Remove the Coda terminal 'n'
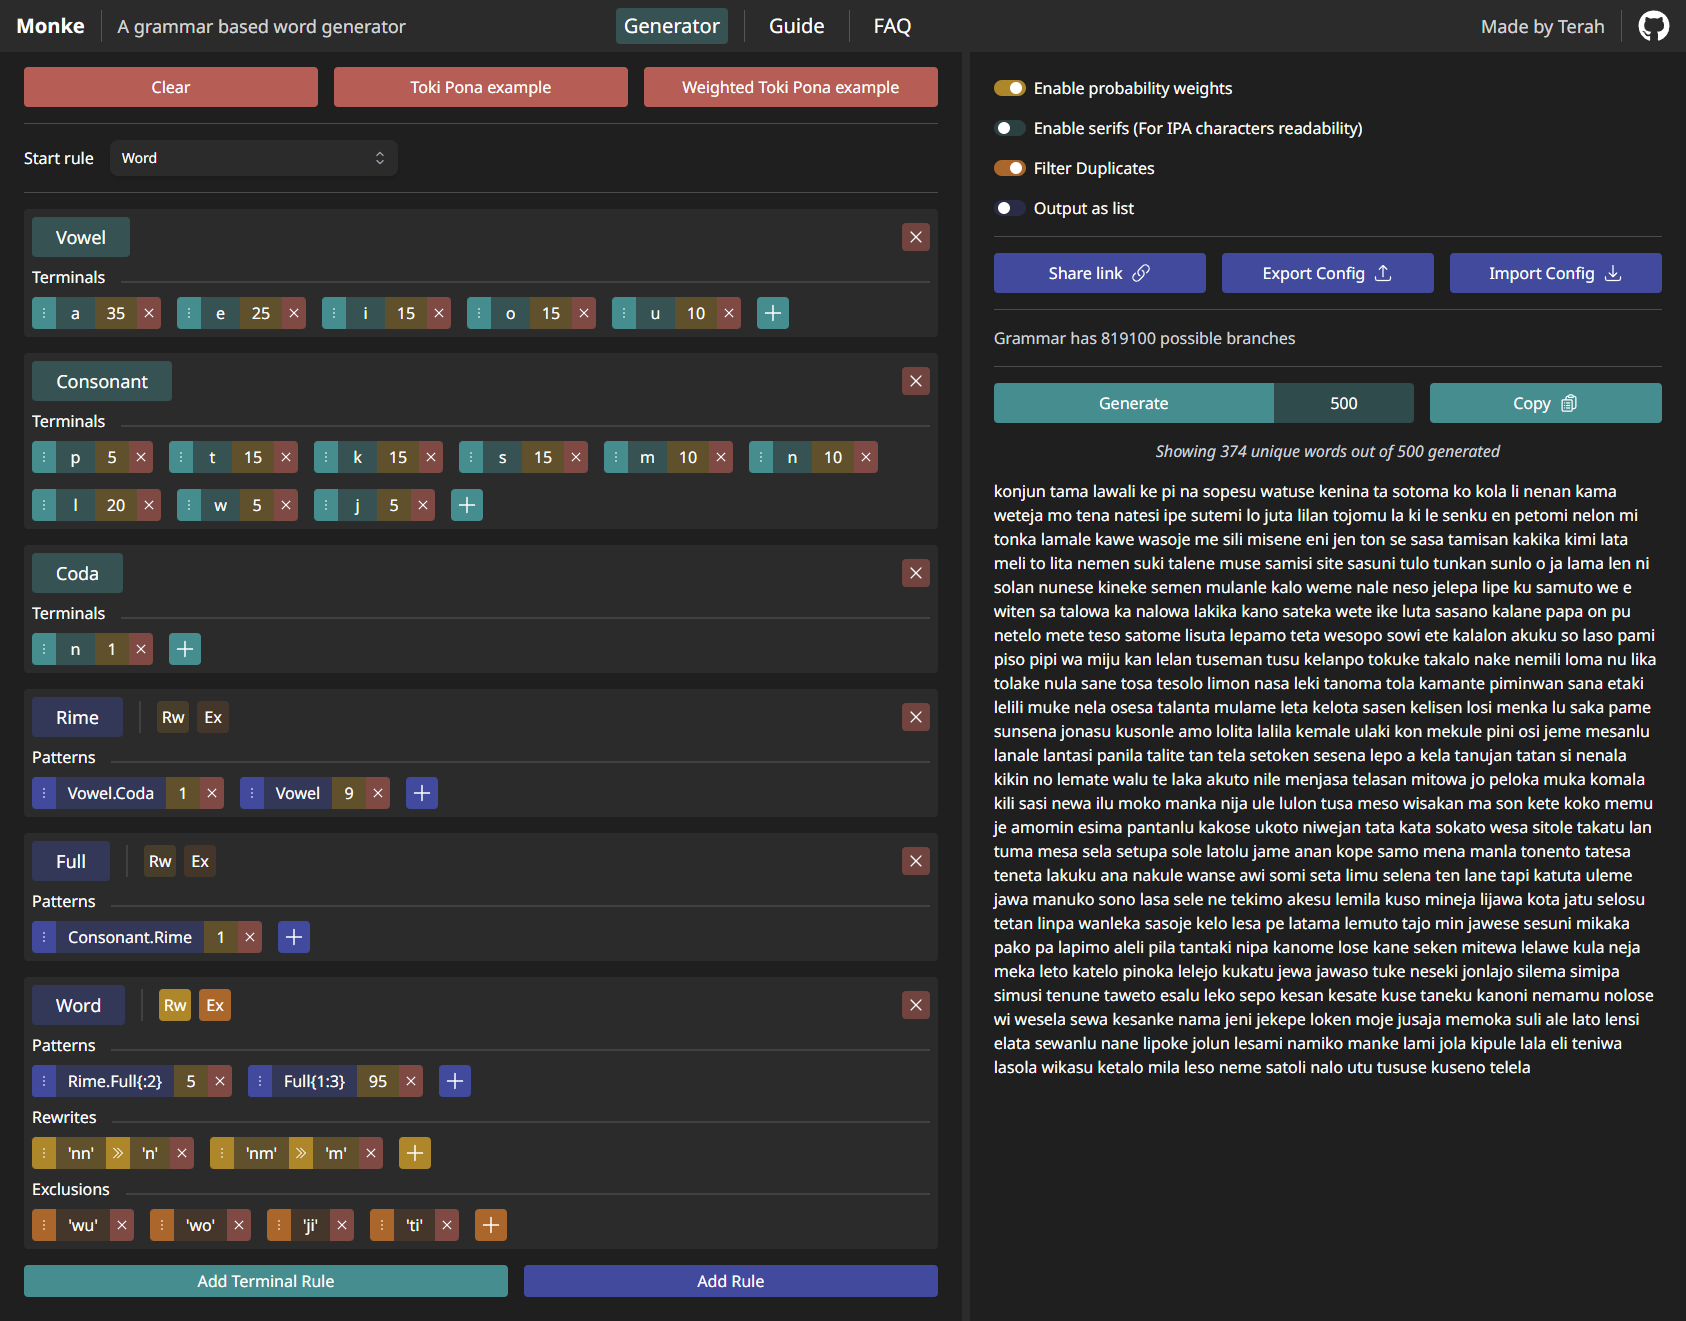Image resolution: width=1686 pixels, height=1321 pixels. pyautogui.click(x=141, y=649)
